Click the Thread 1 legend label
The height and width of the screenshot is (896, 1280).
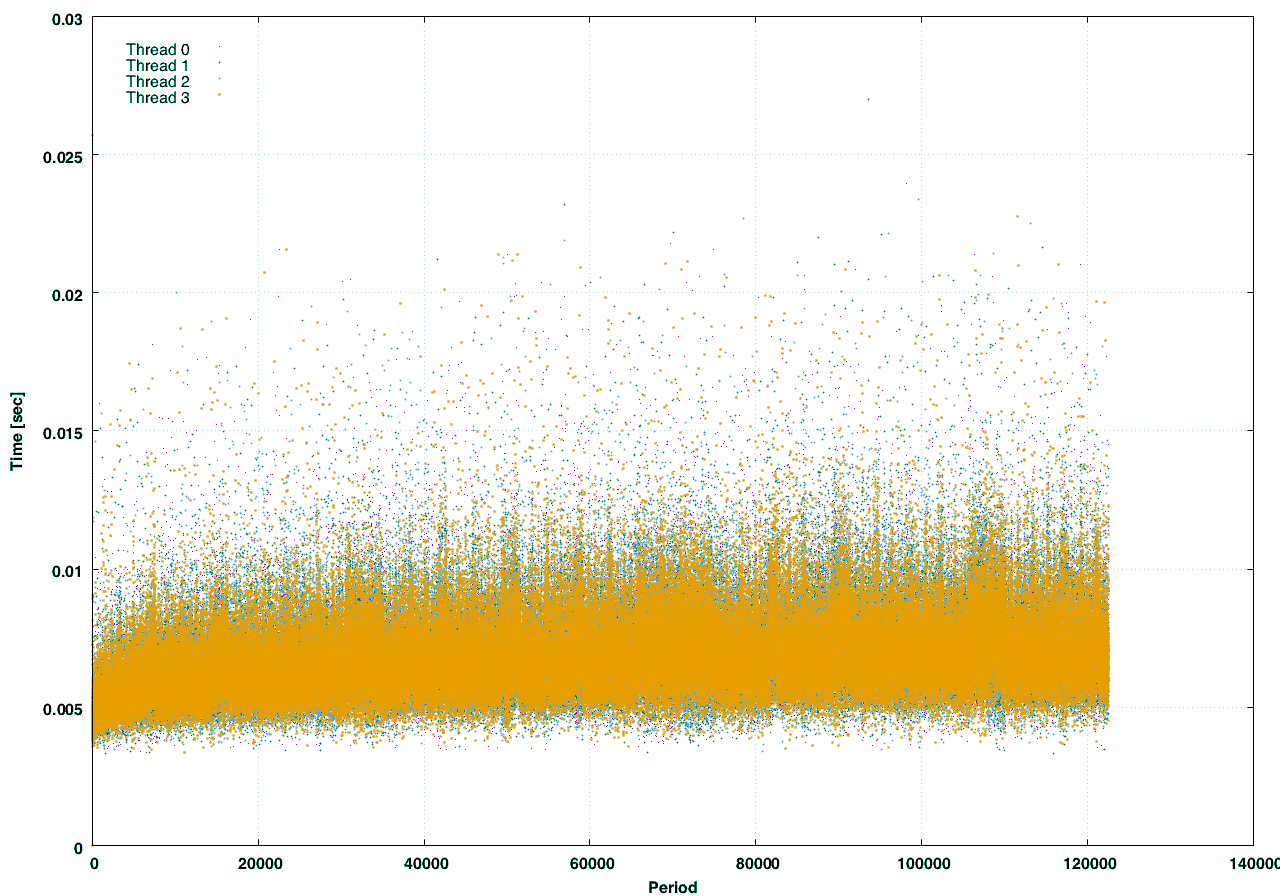point(158,65)
